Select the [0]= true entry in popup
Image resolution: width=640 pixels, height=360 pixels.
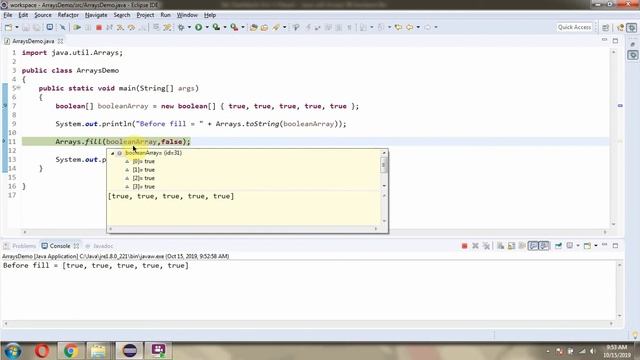[143, 161]
